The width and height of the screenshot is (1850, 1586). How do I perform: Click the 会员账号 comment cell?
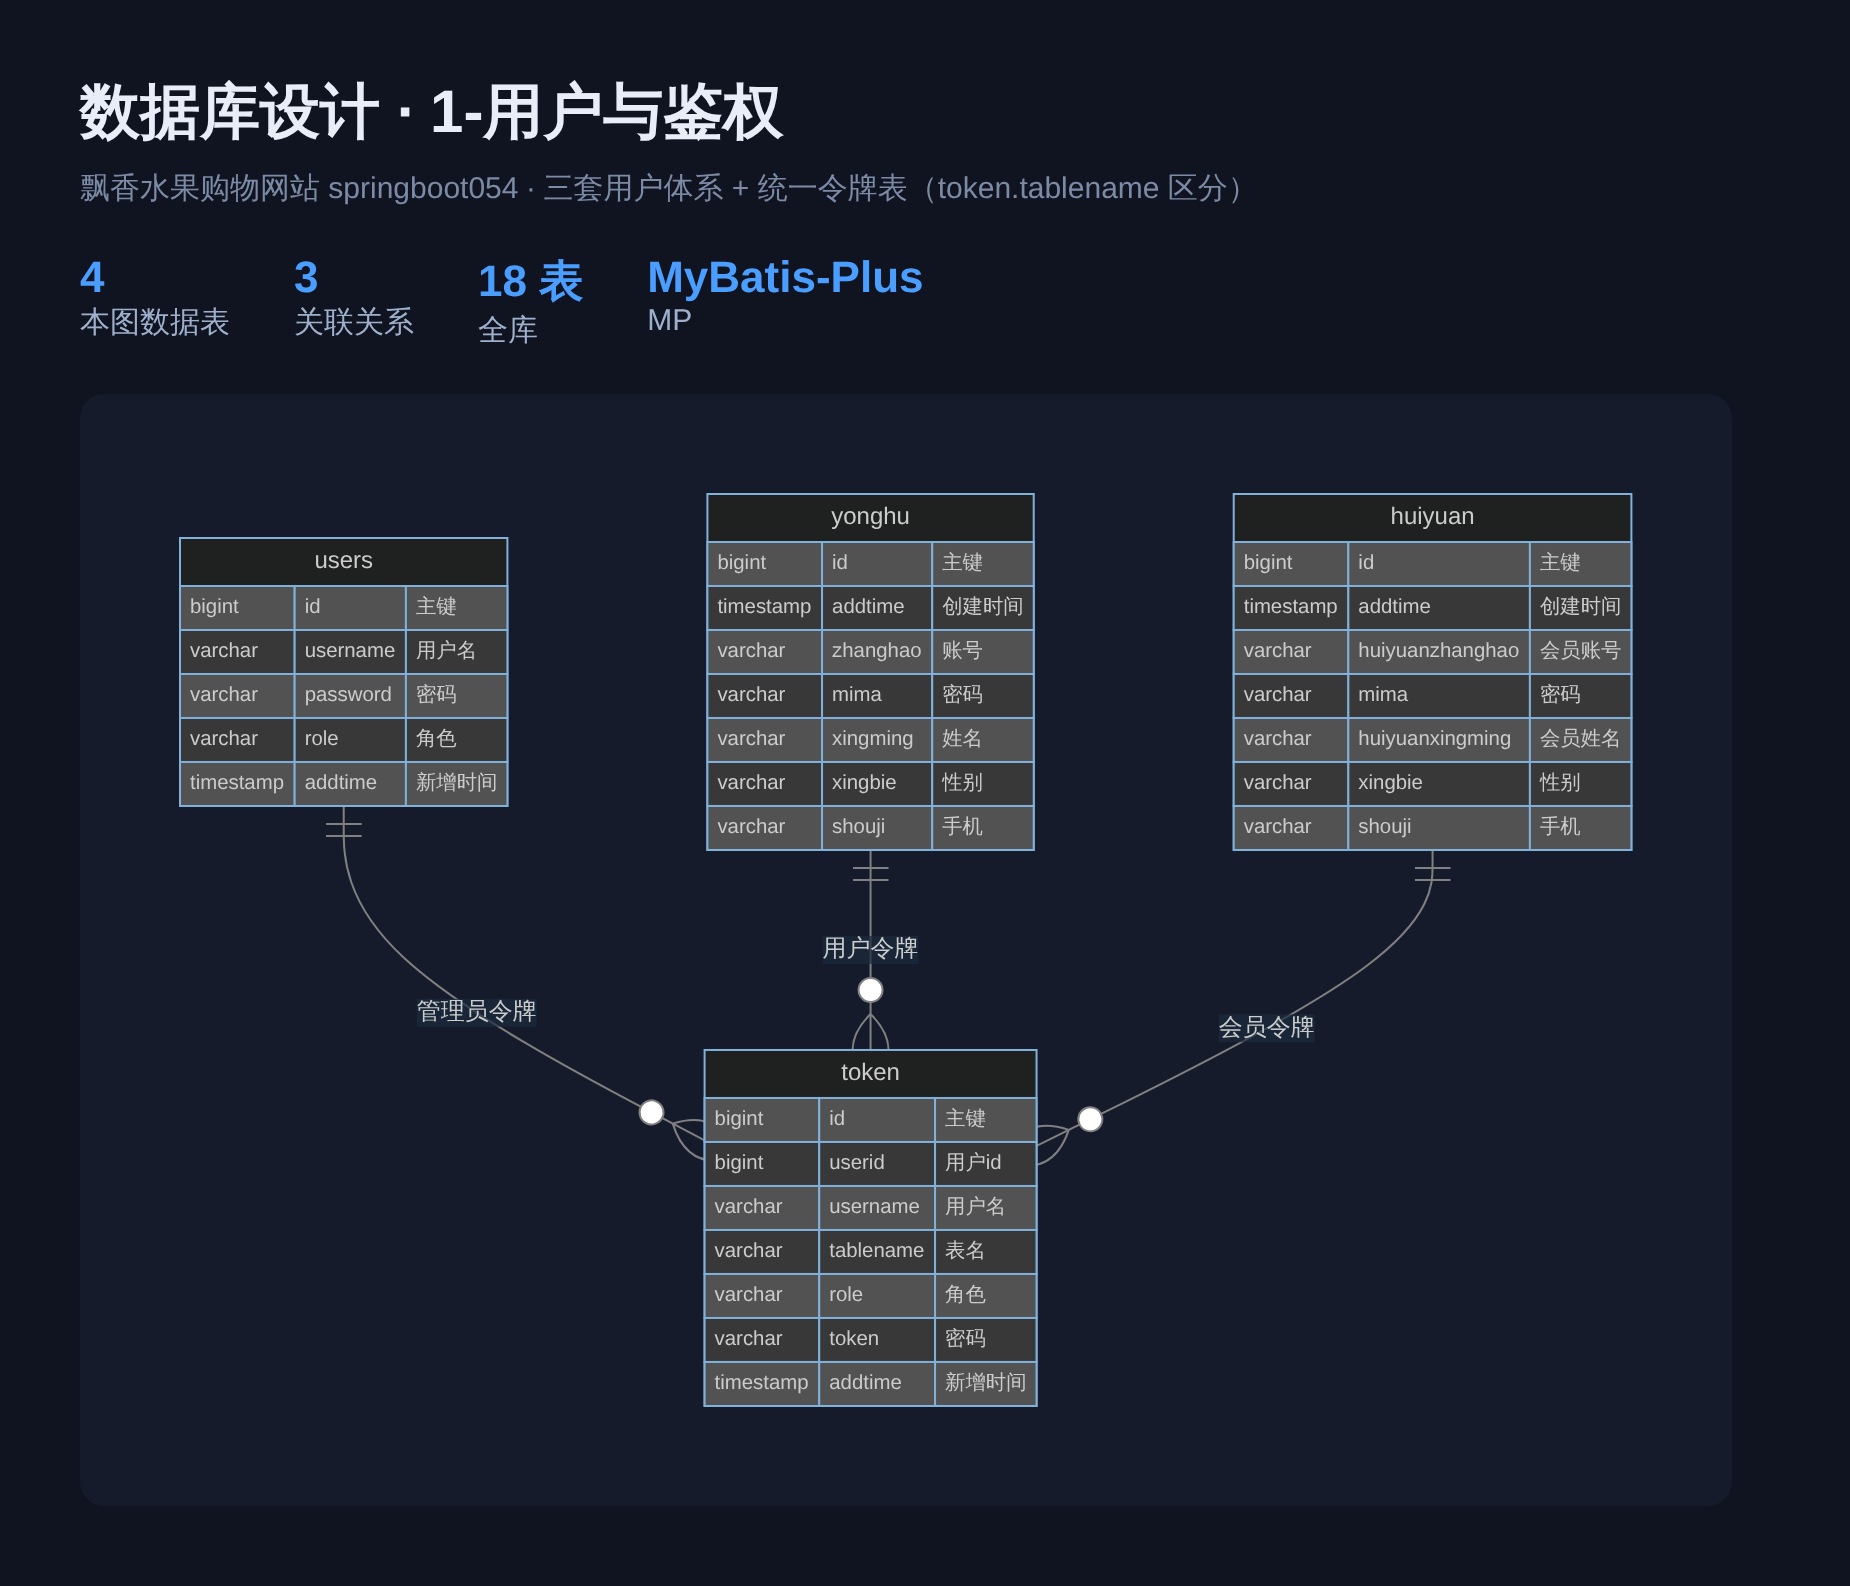tap(1580, 651)
